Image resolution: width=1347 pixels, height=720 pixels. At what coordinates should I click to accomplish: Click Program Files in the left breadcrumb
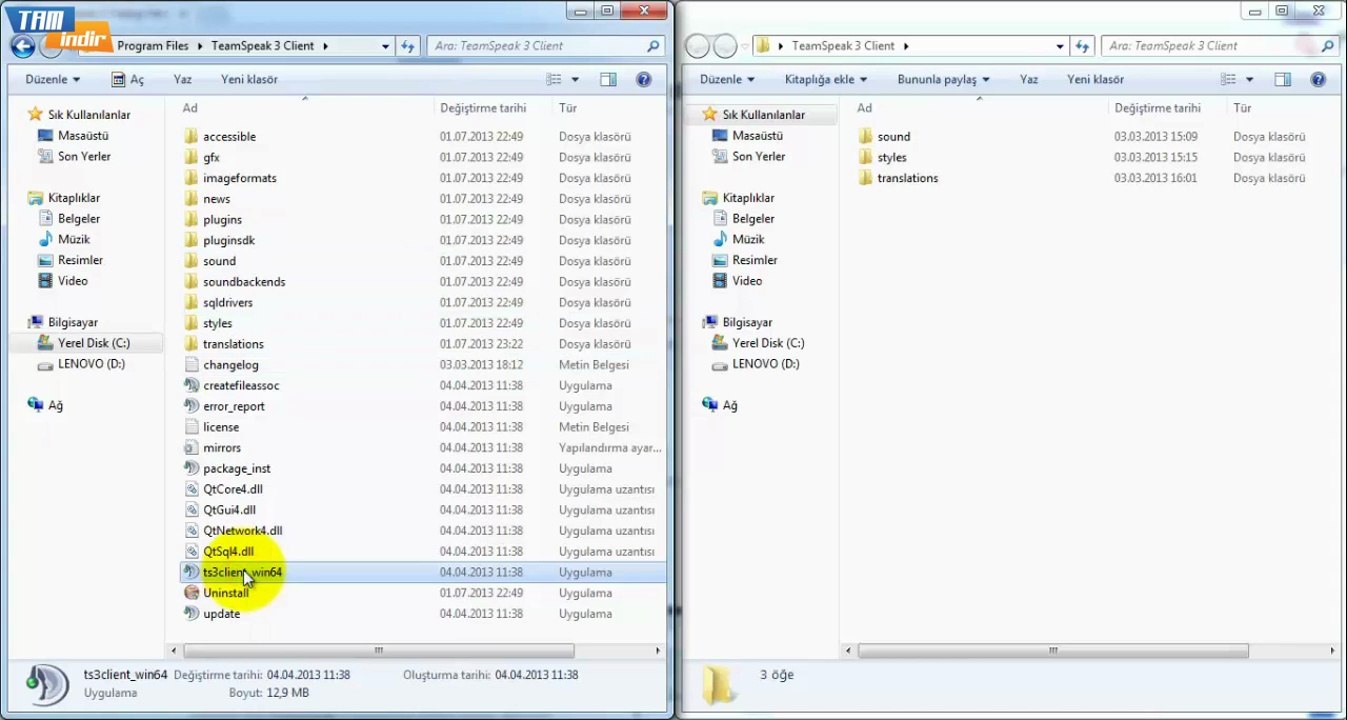tap(153, 46)
